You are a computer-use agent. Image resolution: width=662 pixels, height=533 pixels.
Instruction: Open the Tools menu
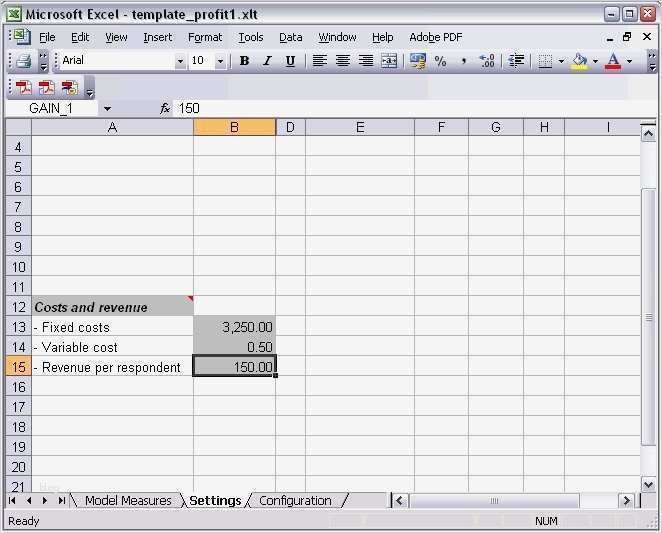[x=251, y=38]
